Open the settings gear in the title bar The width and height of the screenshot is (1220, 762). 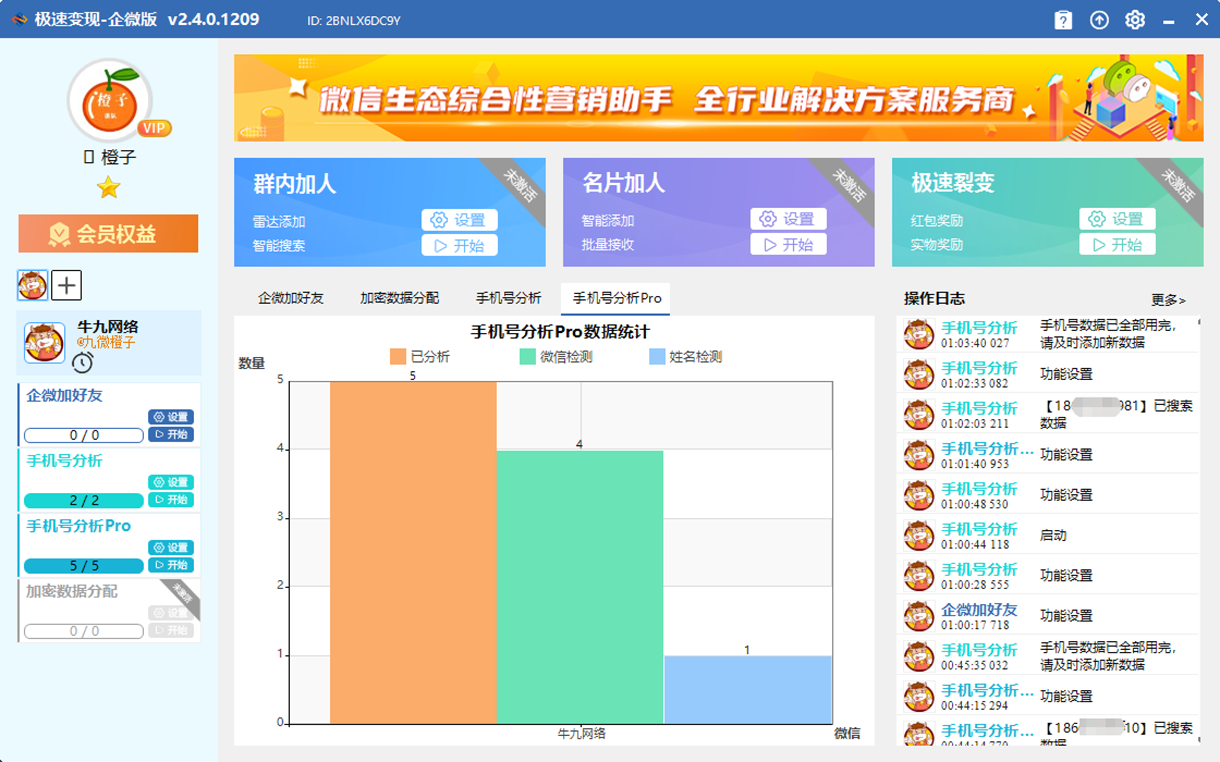pyautogui.click(x=1135, y=18)
